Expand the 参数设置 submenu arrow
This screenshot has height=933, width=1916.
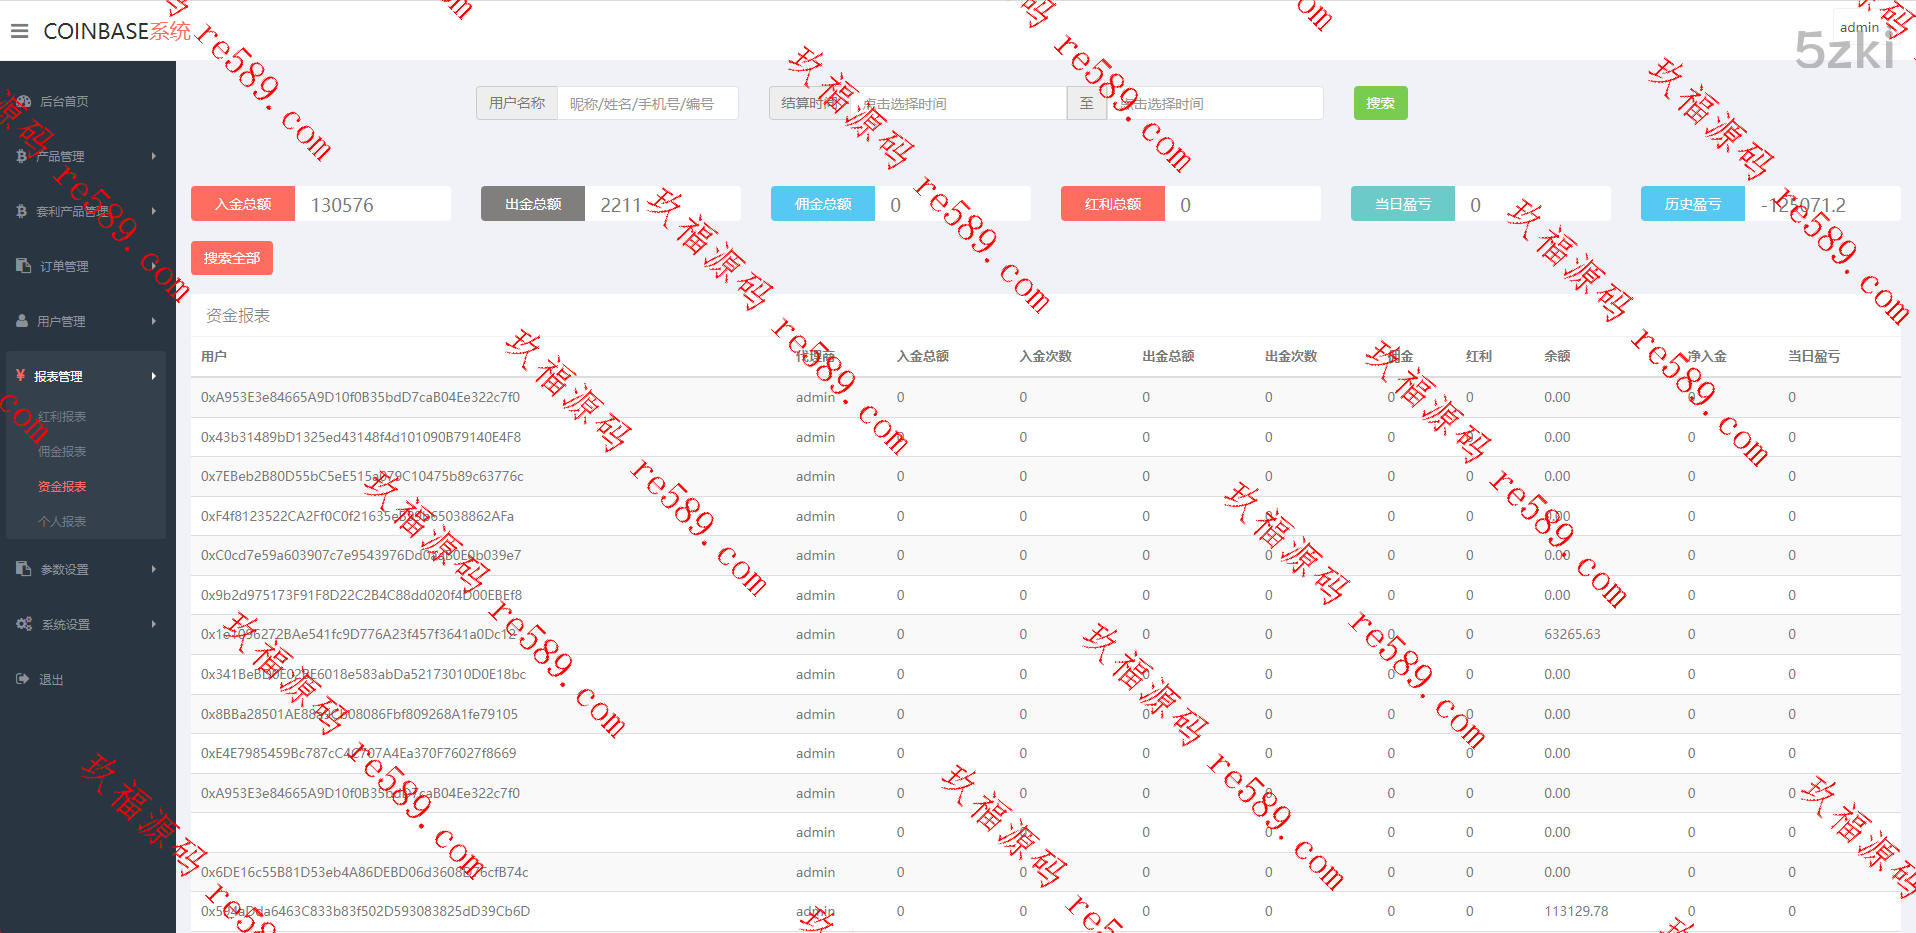[x=153, y=569]
